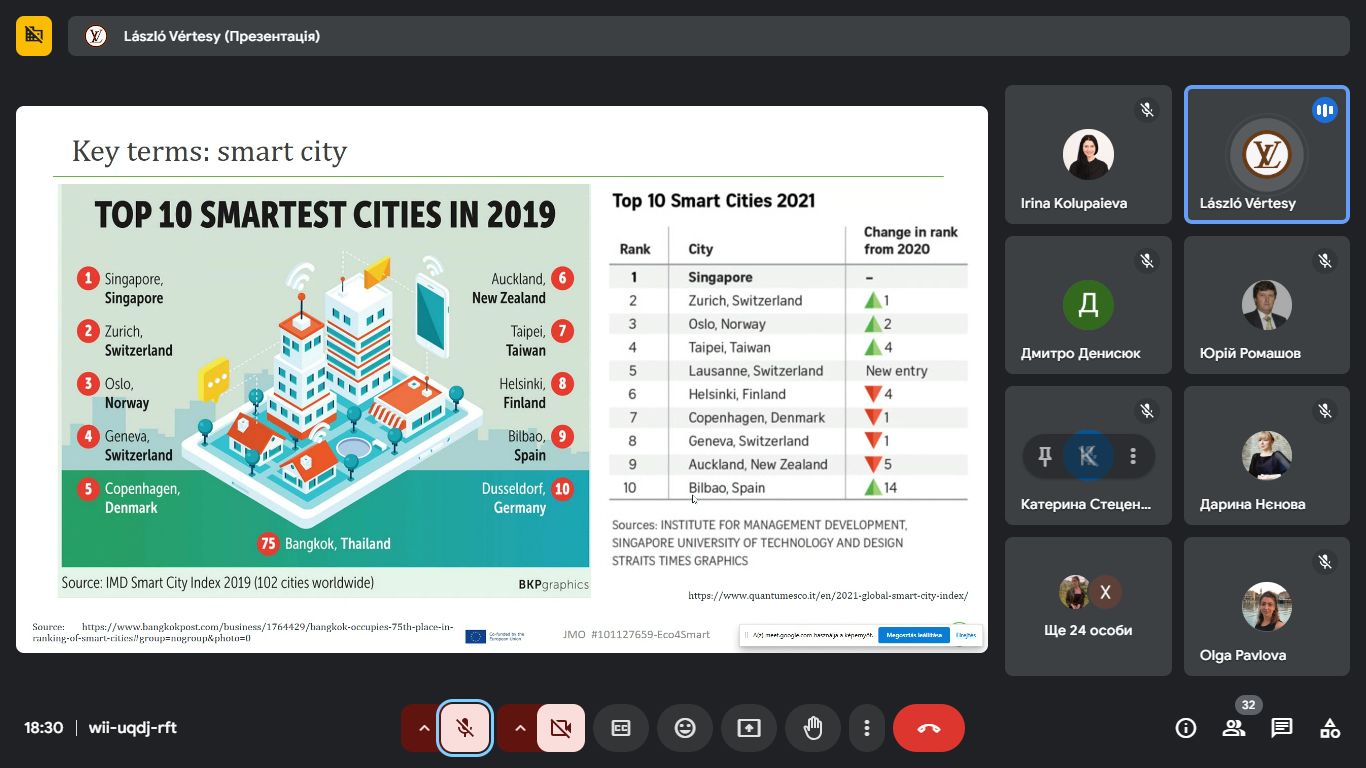Open the meeting details info icon

1186,728
